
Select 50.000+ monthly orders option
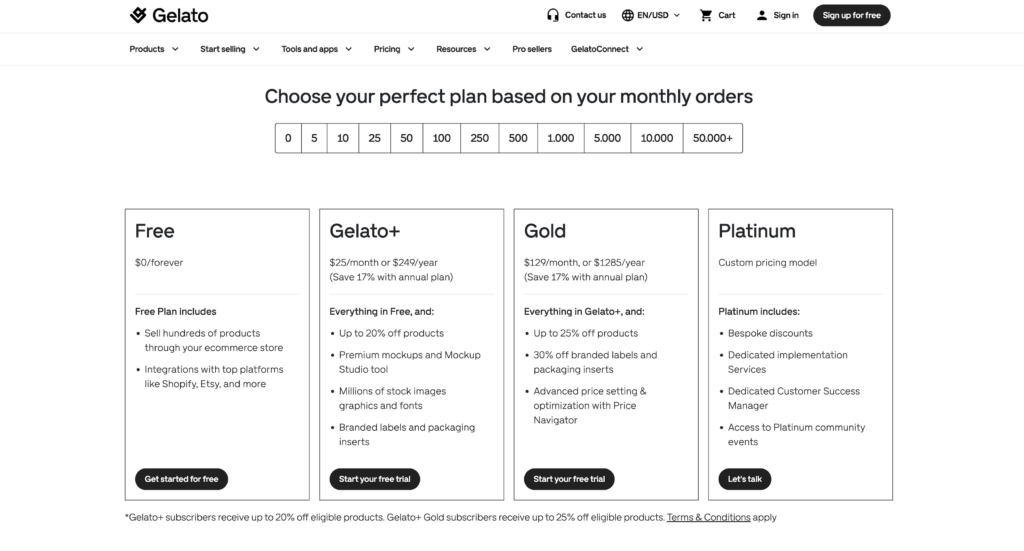pos(712,138)
